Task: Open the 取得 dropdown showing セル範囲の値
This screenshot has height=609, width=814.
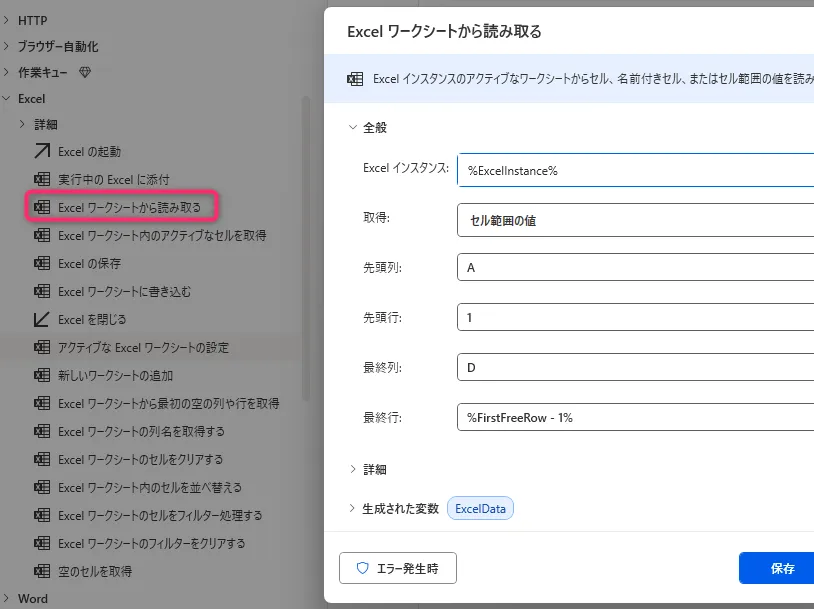Action: click(635, 220)
